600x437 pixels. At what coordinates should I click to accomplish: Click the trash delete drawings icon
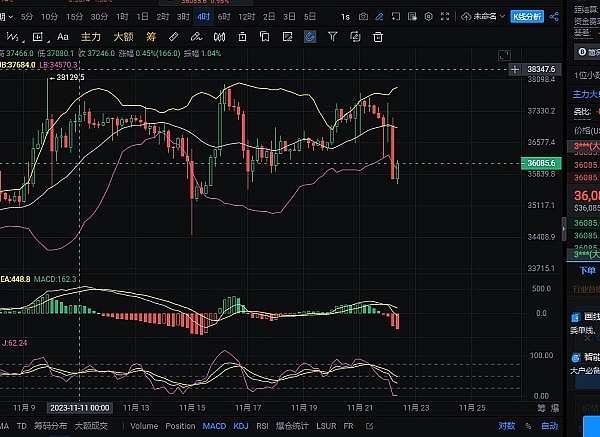[x=378, y=37]
